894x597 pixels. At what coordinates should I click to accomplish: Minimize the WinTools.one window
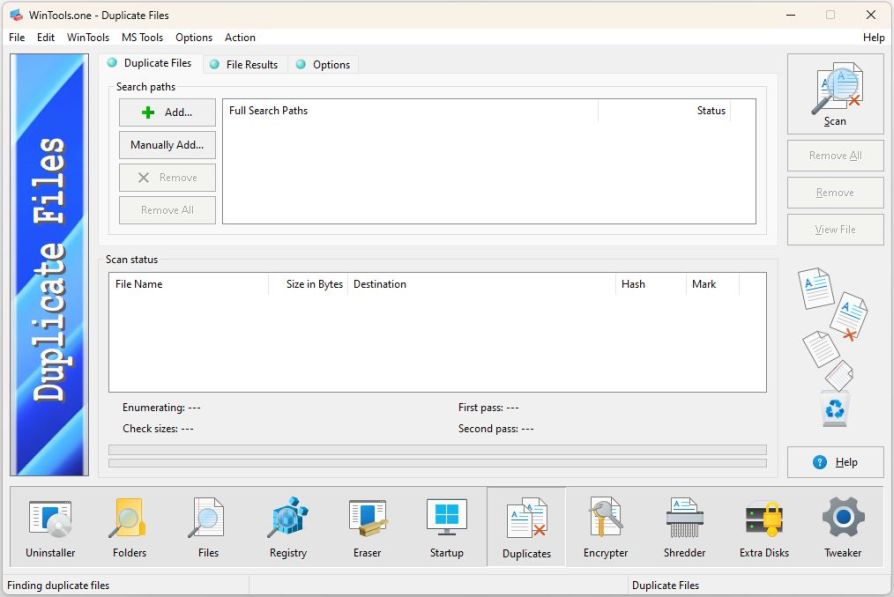[x=791, y=15]
